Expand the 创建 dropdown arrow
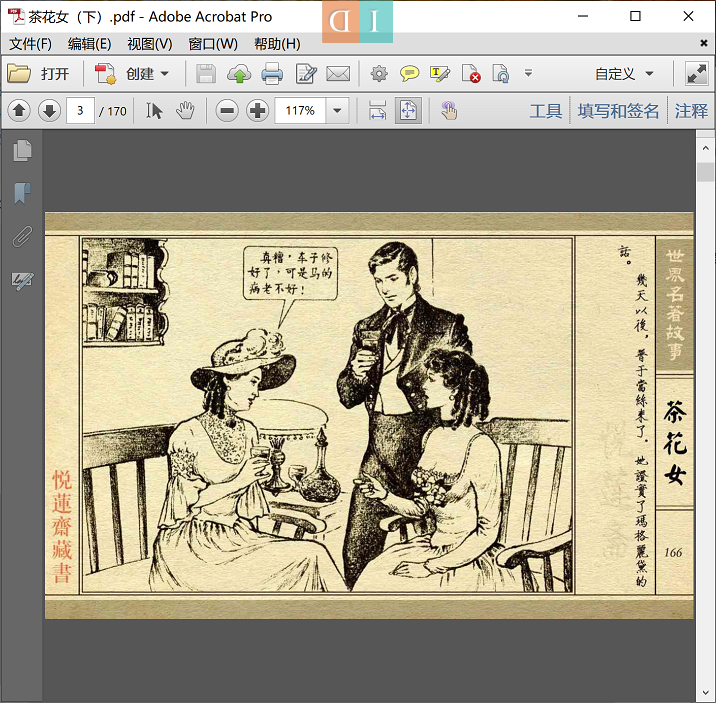The image size is (716, 703). pos(165,73)
